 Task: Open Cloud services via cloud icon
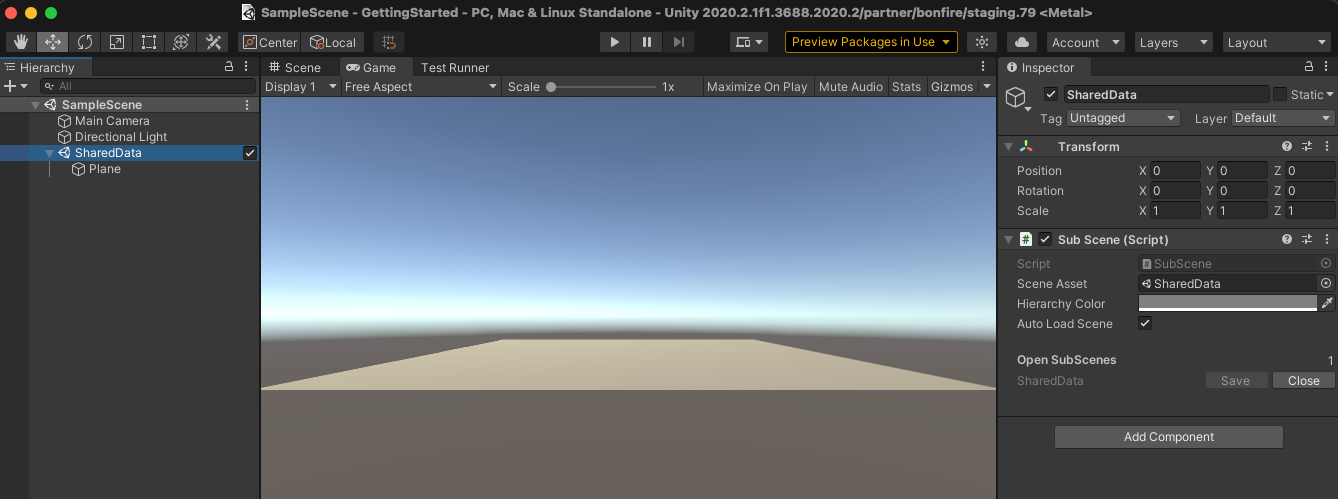1021,42
